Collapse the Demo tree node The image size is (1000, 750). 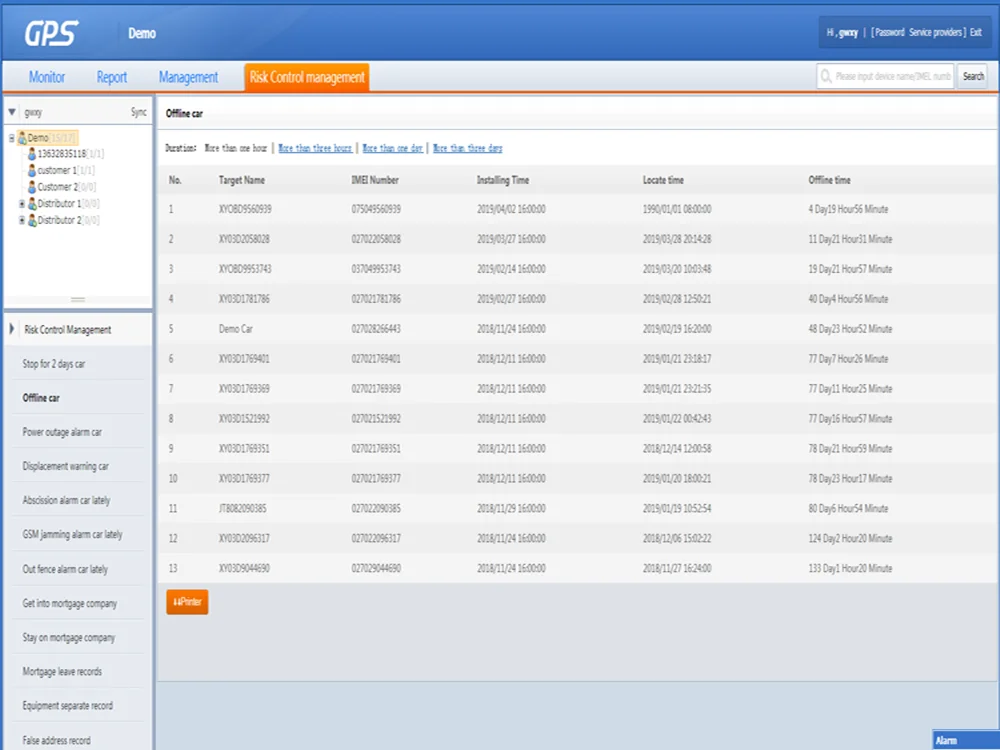(12, 138)
